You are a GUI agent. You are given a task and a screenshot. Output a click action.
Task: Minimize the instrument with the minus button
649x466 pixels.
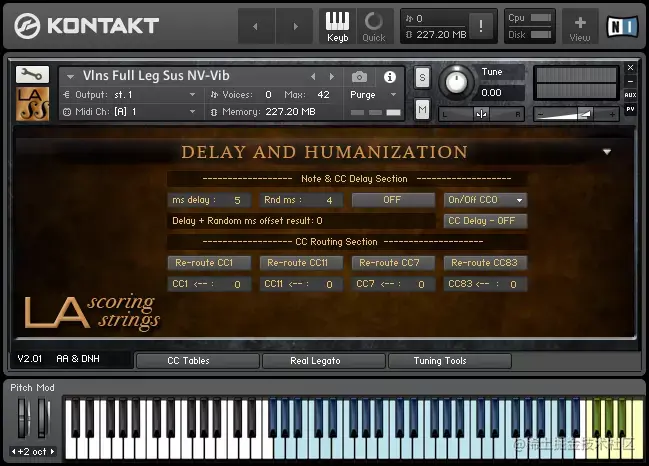tap(630, 81)
